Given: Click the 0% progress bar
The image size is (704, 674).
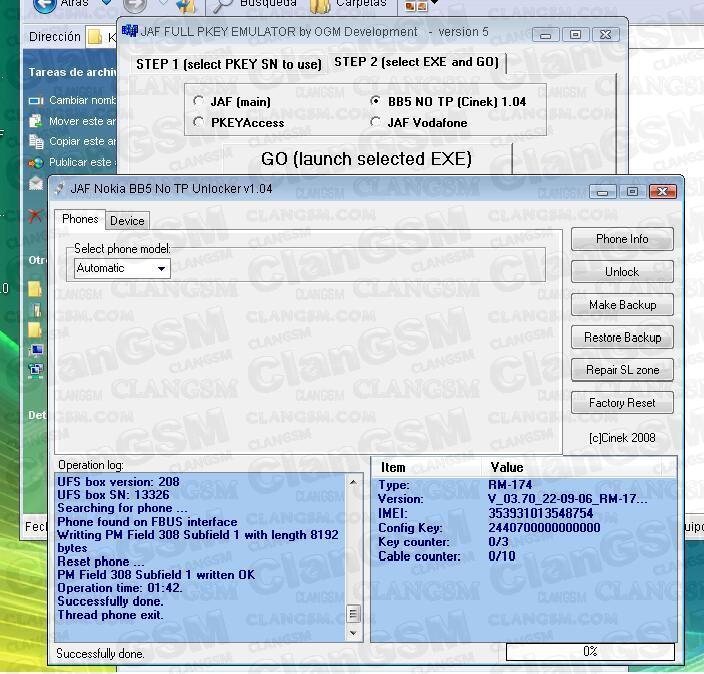Looking at the screenshot, I should (590, 652).
